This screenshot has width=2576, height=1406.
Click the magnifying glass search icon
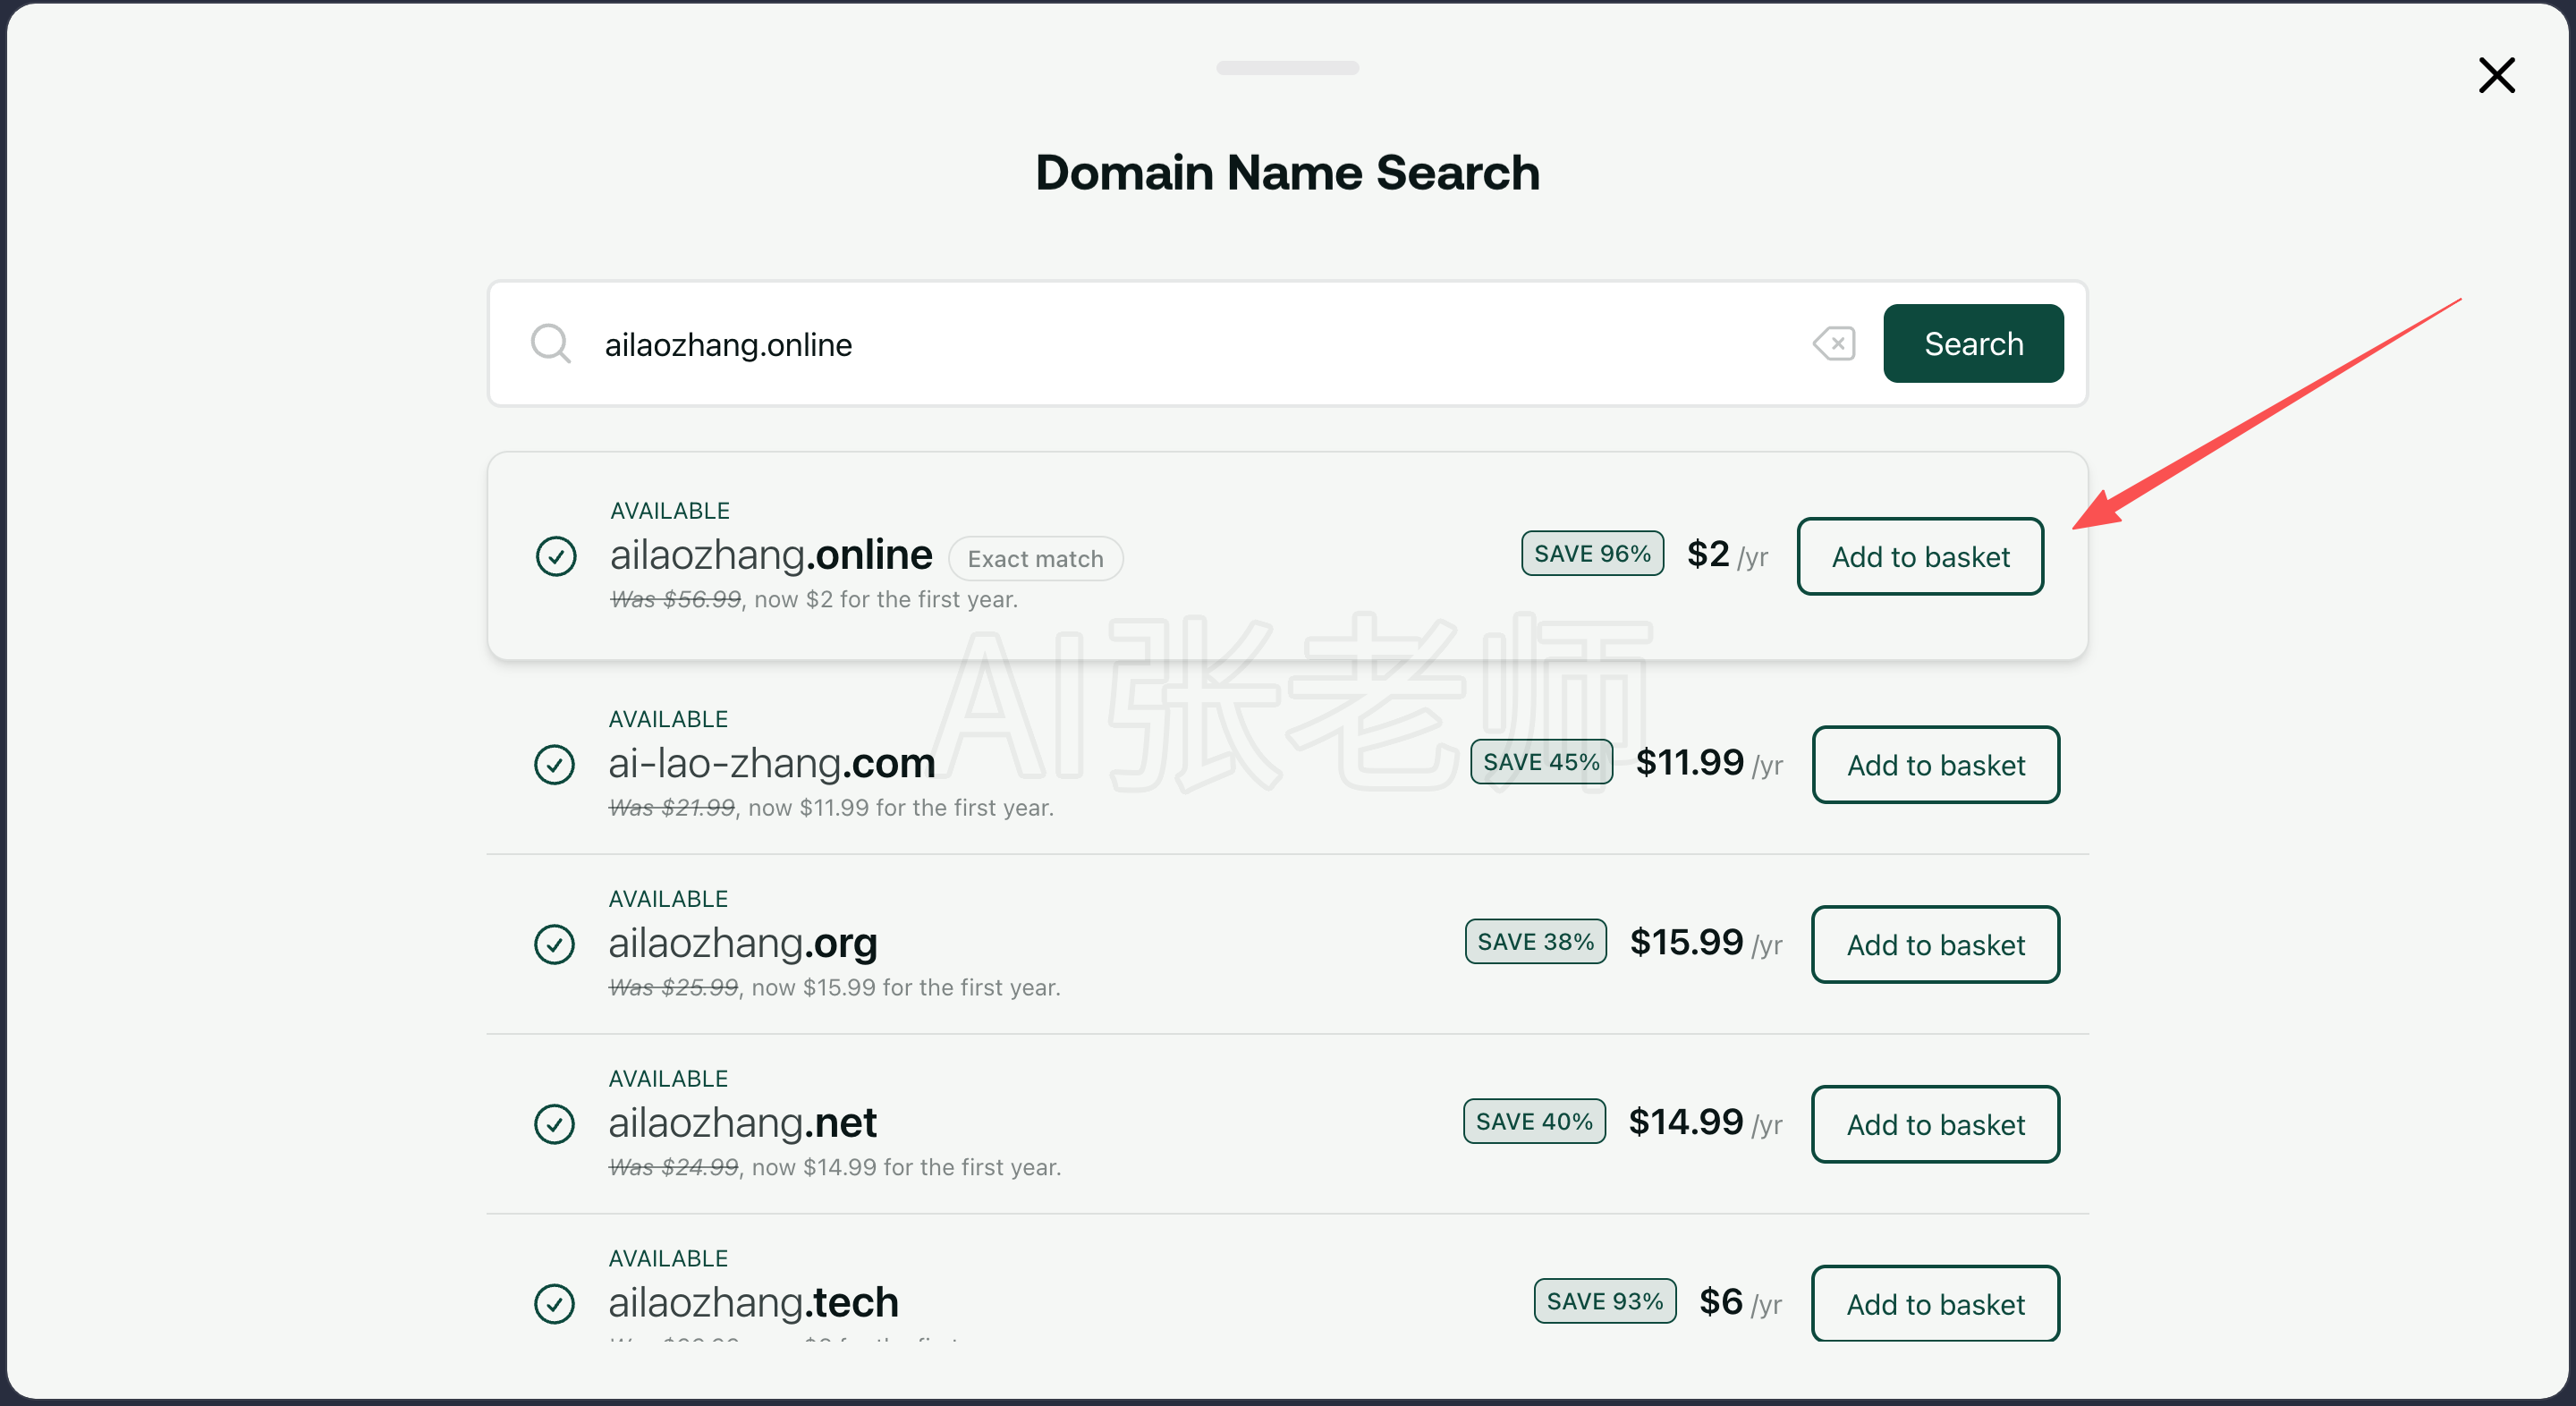550,343
